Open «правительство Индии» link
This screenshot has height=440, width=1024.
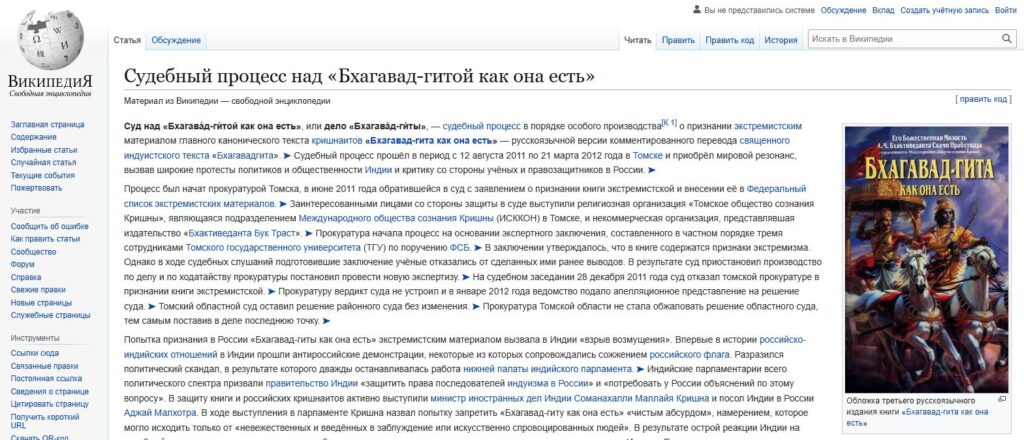point(312,384)
